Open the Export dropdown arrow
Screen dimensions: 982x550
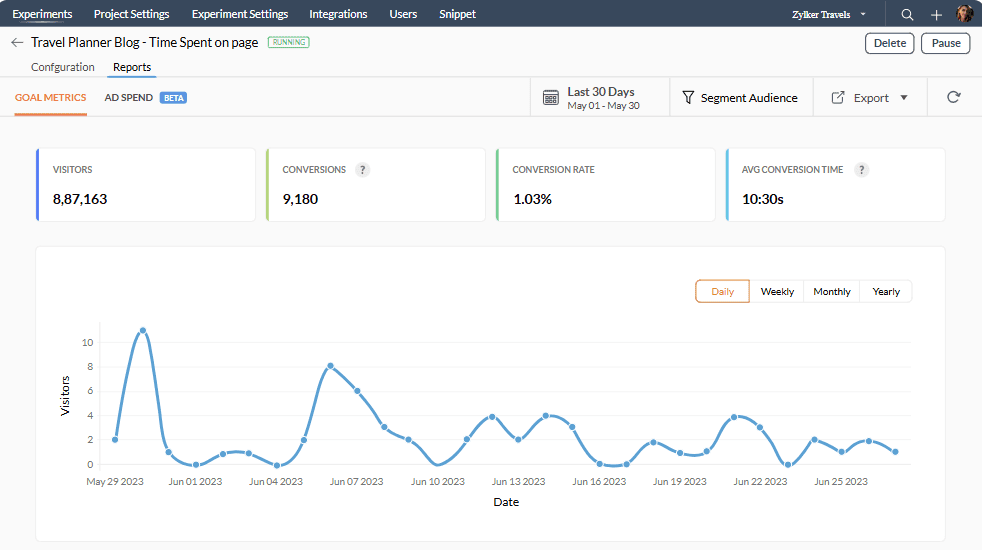pyautogui.click(x=904, y=98)
